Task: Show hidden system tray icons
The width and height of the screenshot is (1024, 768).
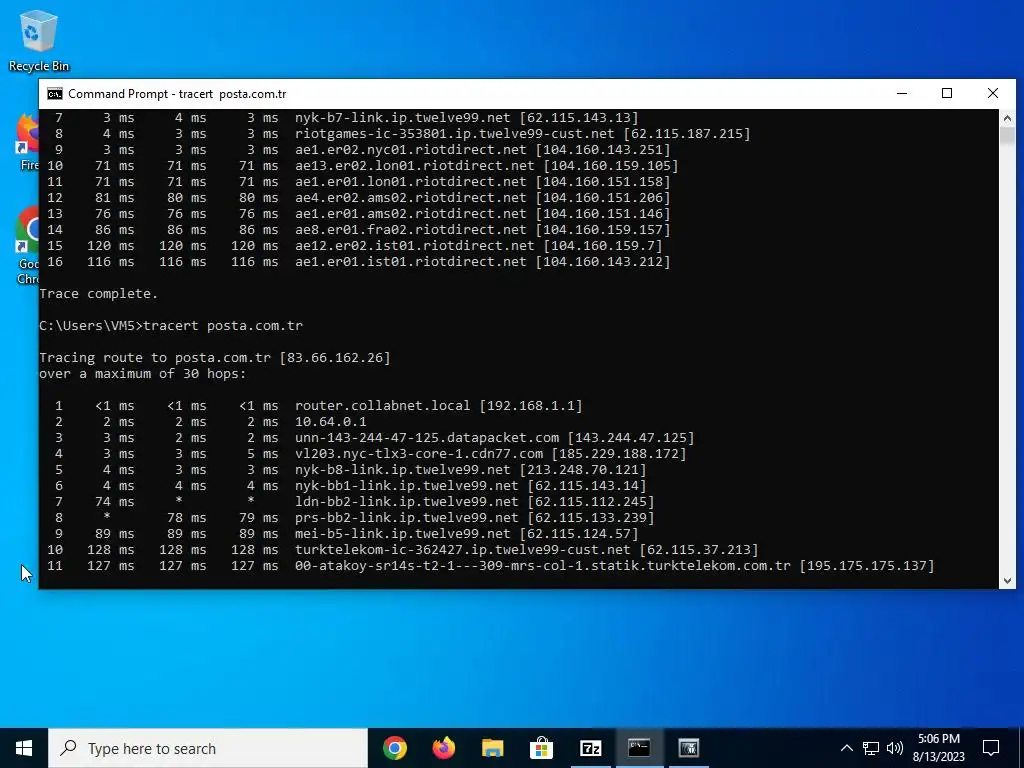Action: click(x=846, y=748)
